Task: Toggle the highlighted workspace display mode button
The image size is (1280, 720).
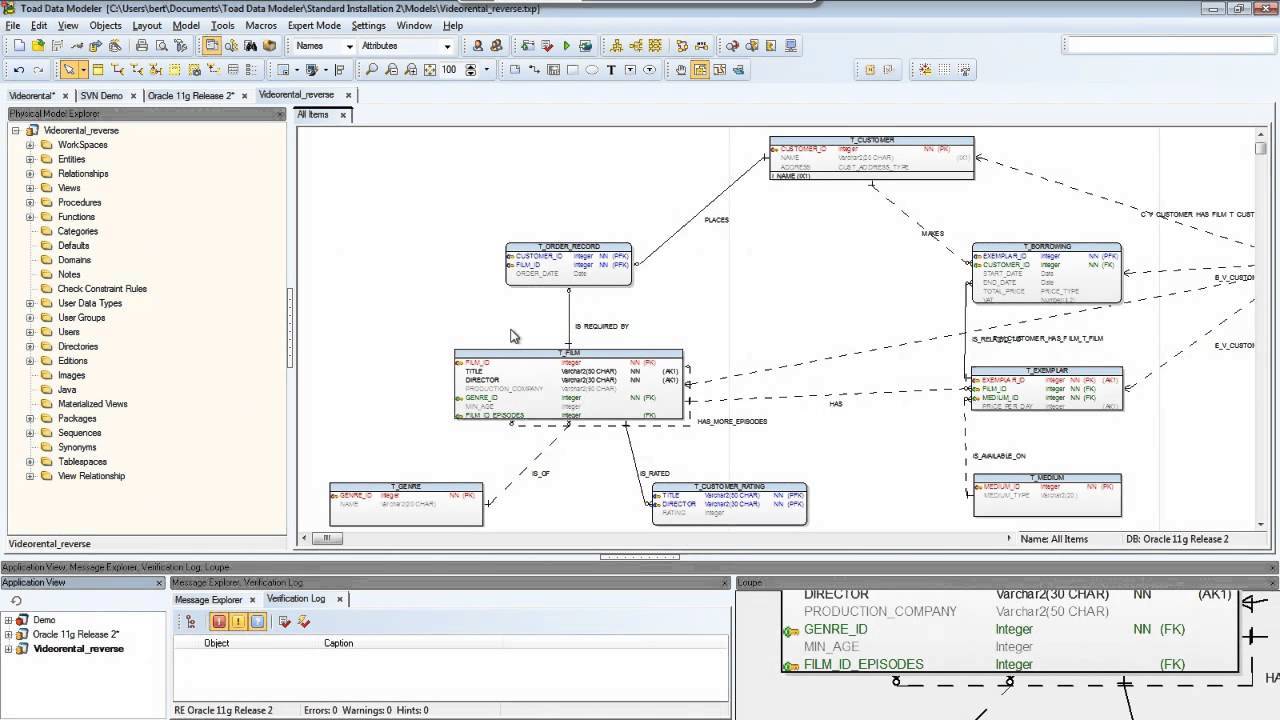Action: click(212, 46)
